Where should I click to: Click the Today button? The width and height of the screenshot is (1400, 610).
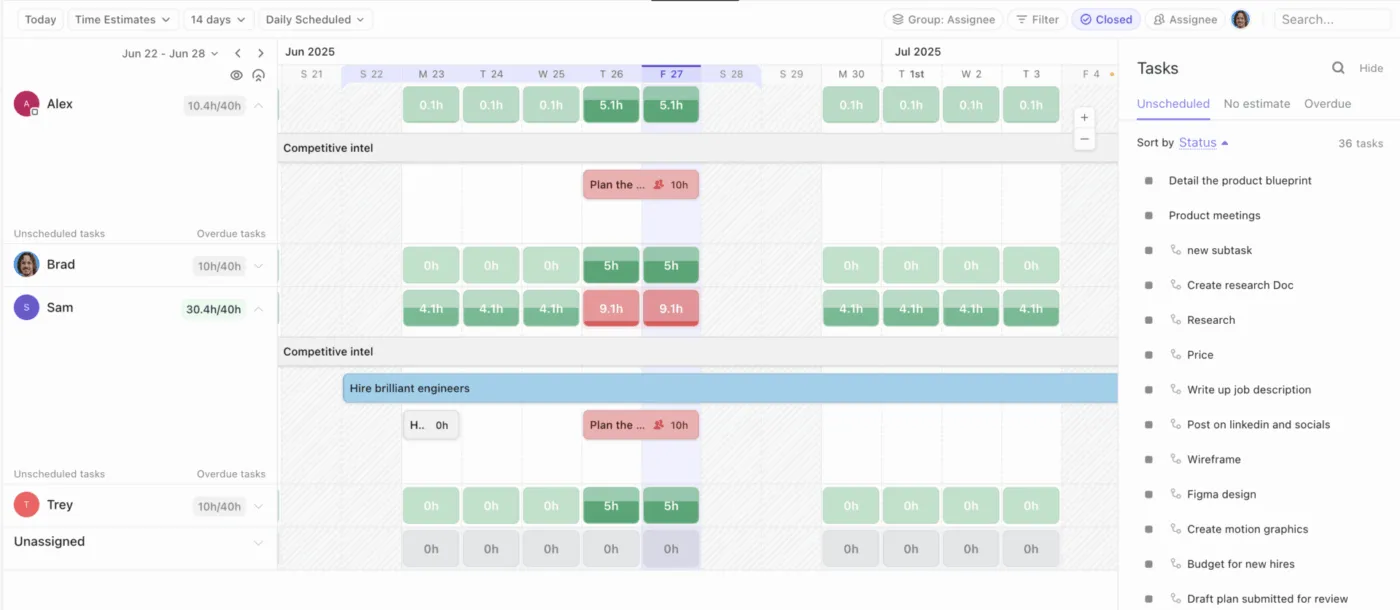pos(40,19)
